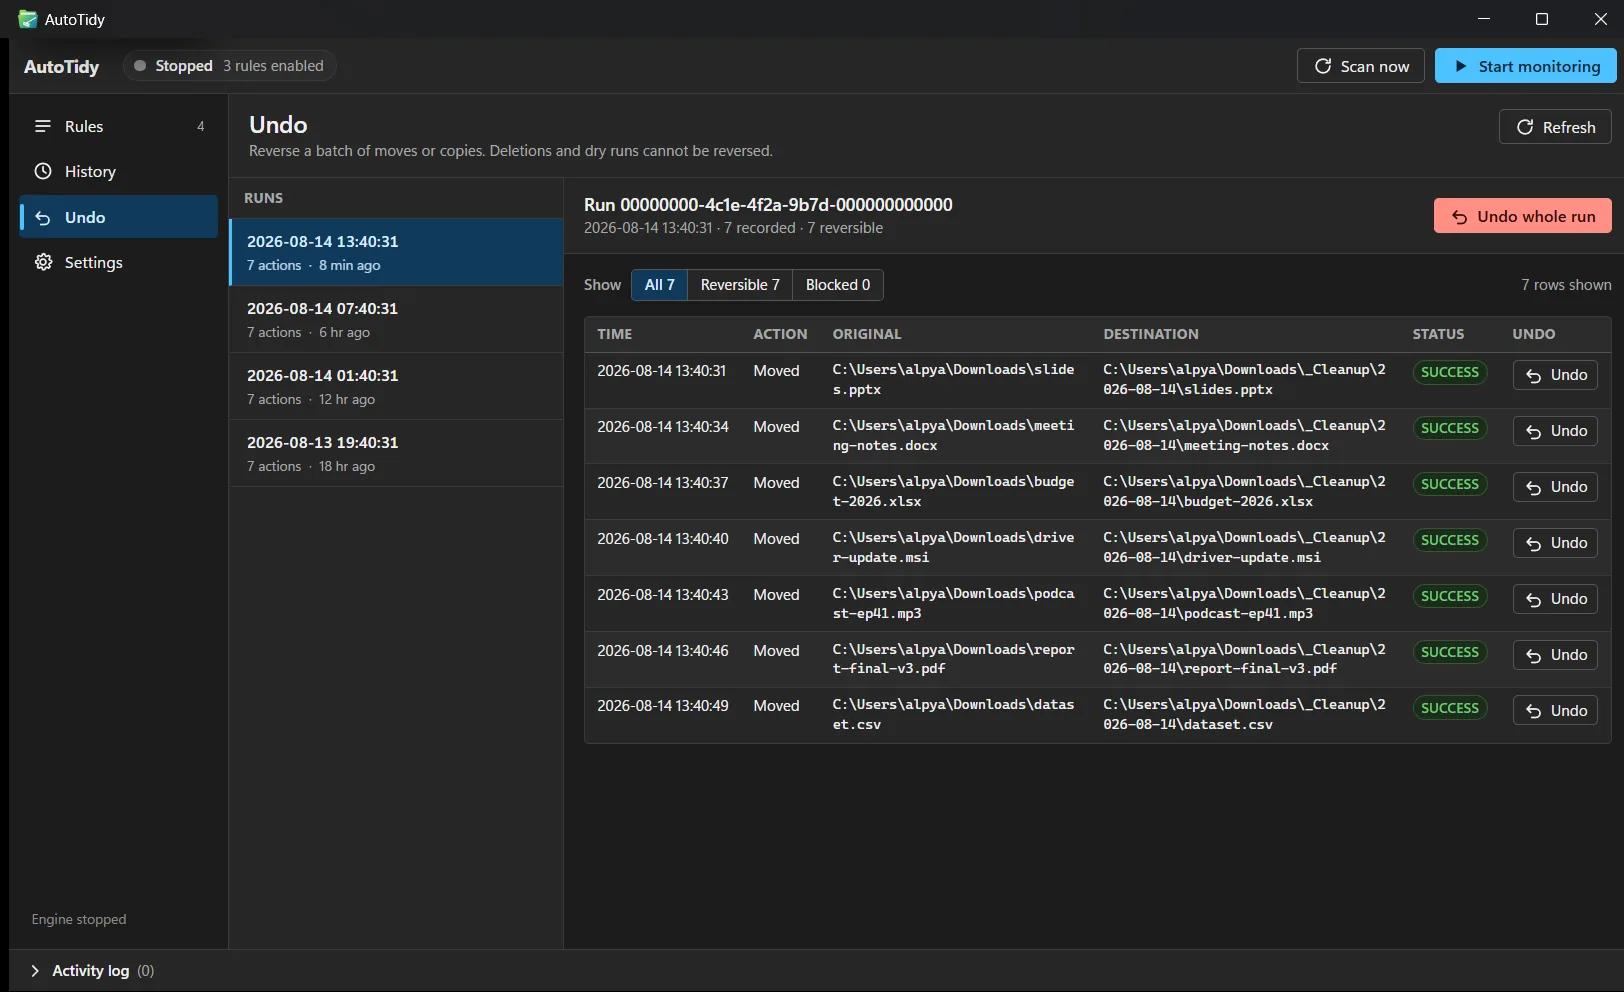
Task: Click the play icon in Start monitoring
Action: click(1461, 66)
